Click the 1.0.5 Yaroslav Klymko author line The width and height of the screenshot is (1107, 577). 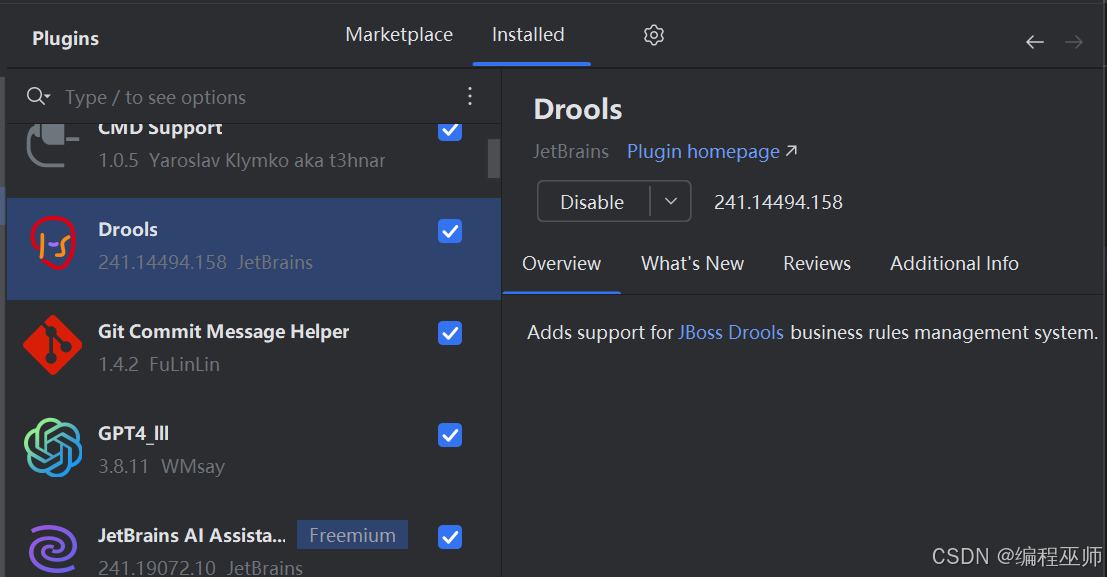[x=241, y=160]
